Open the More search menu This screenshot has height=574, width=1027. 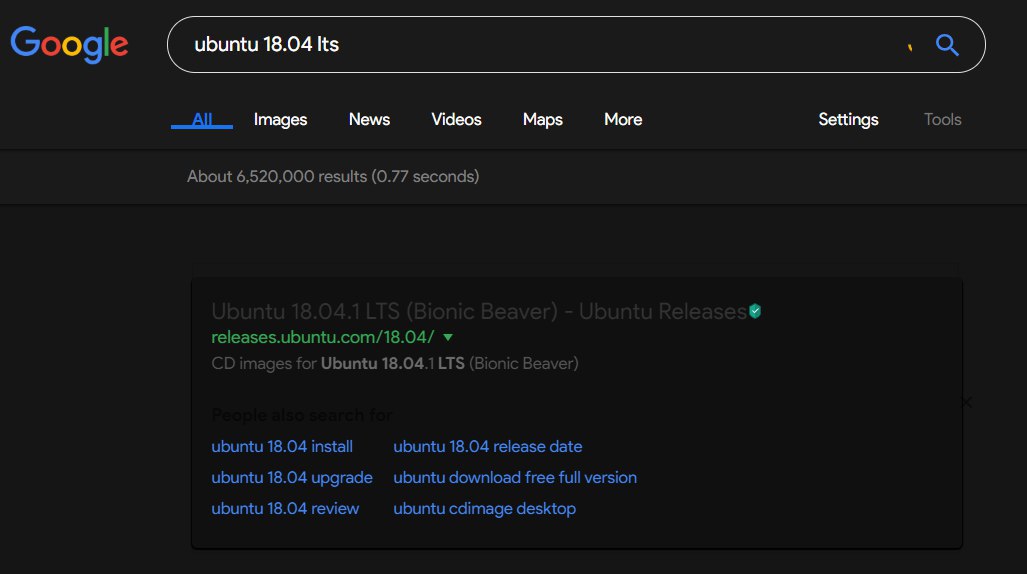click(623, 119)
